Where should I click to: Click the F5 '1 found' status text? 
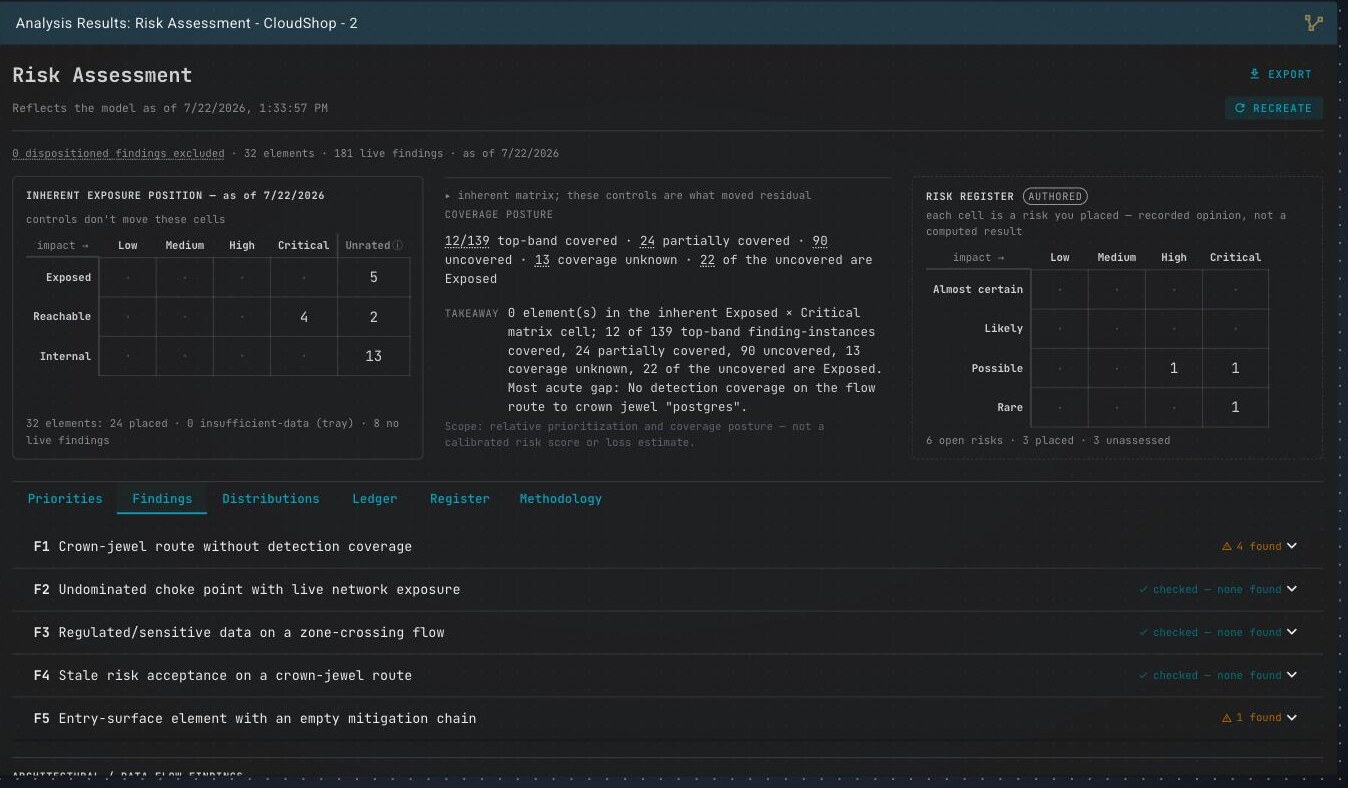(x=1258, y=718)
